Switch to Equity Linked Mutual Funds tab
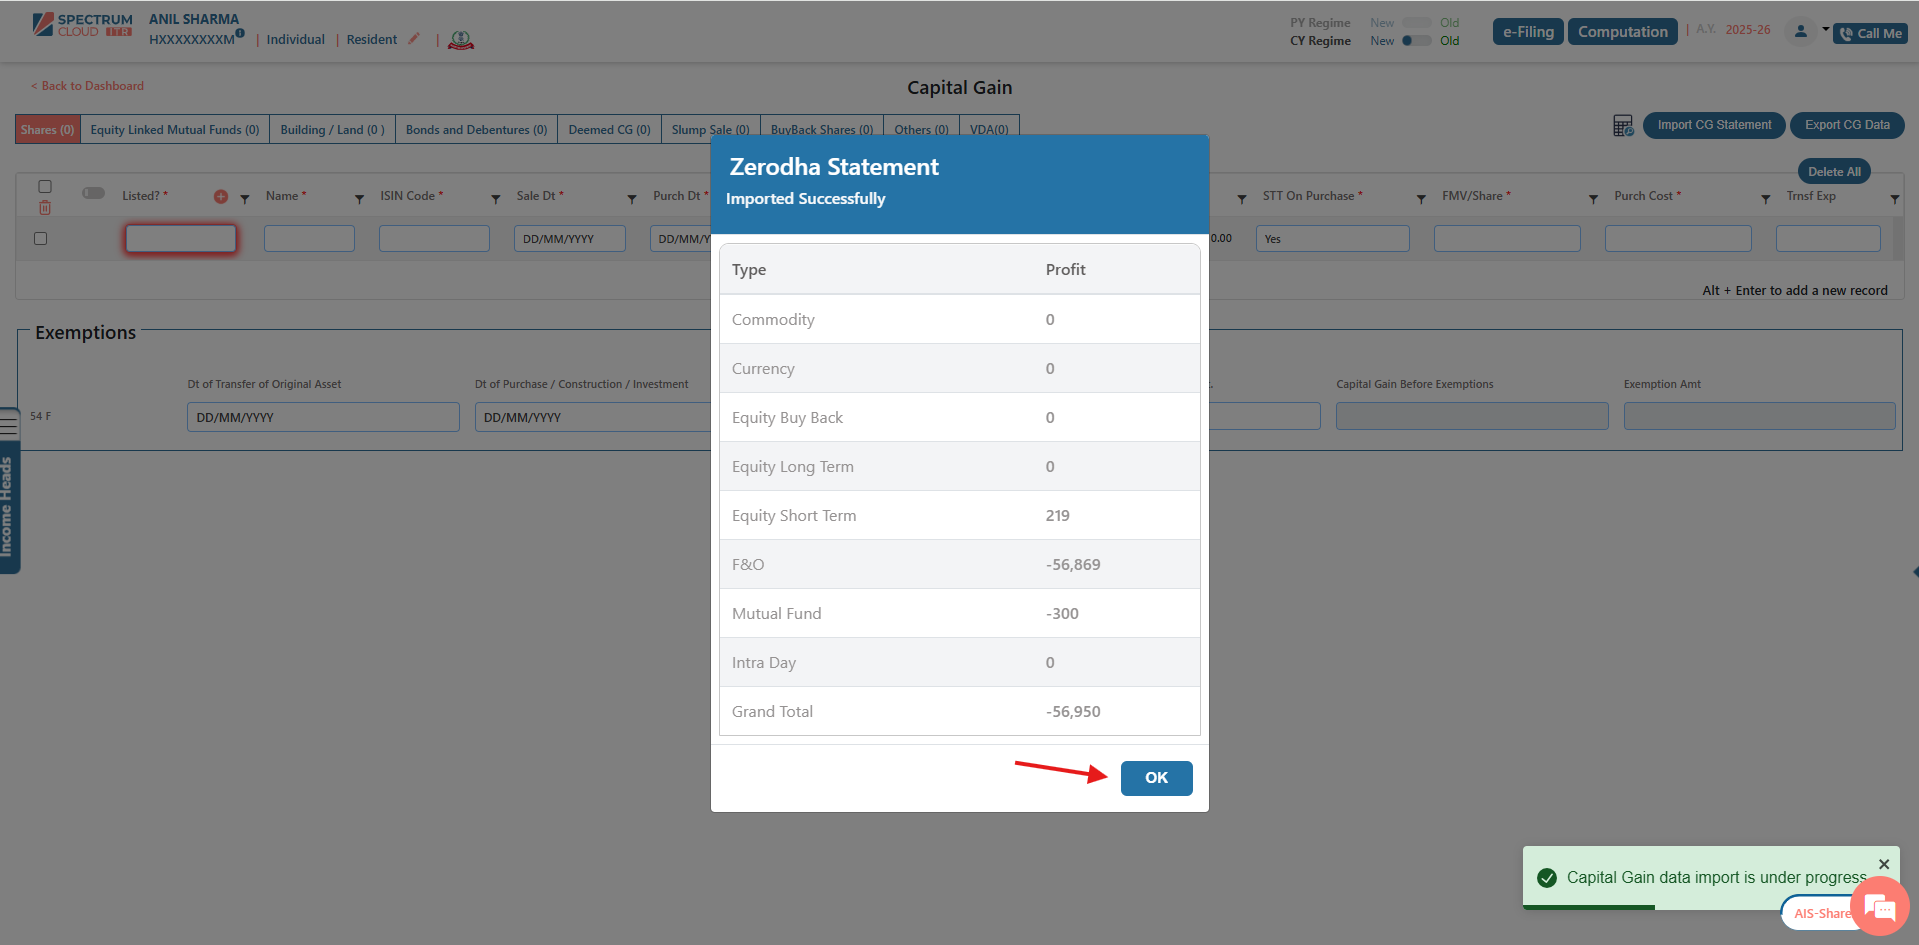Image resolution: width=1919 pixels, height=945 pixels. (175, 130)
